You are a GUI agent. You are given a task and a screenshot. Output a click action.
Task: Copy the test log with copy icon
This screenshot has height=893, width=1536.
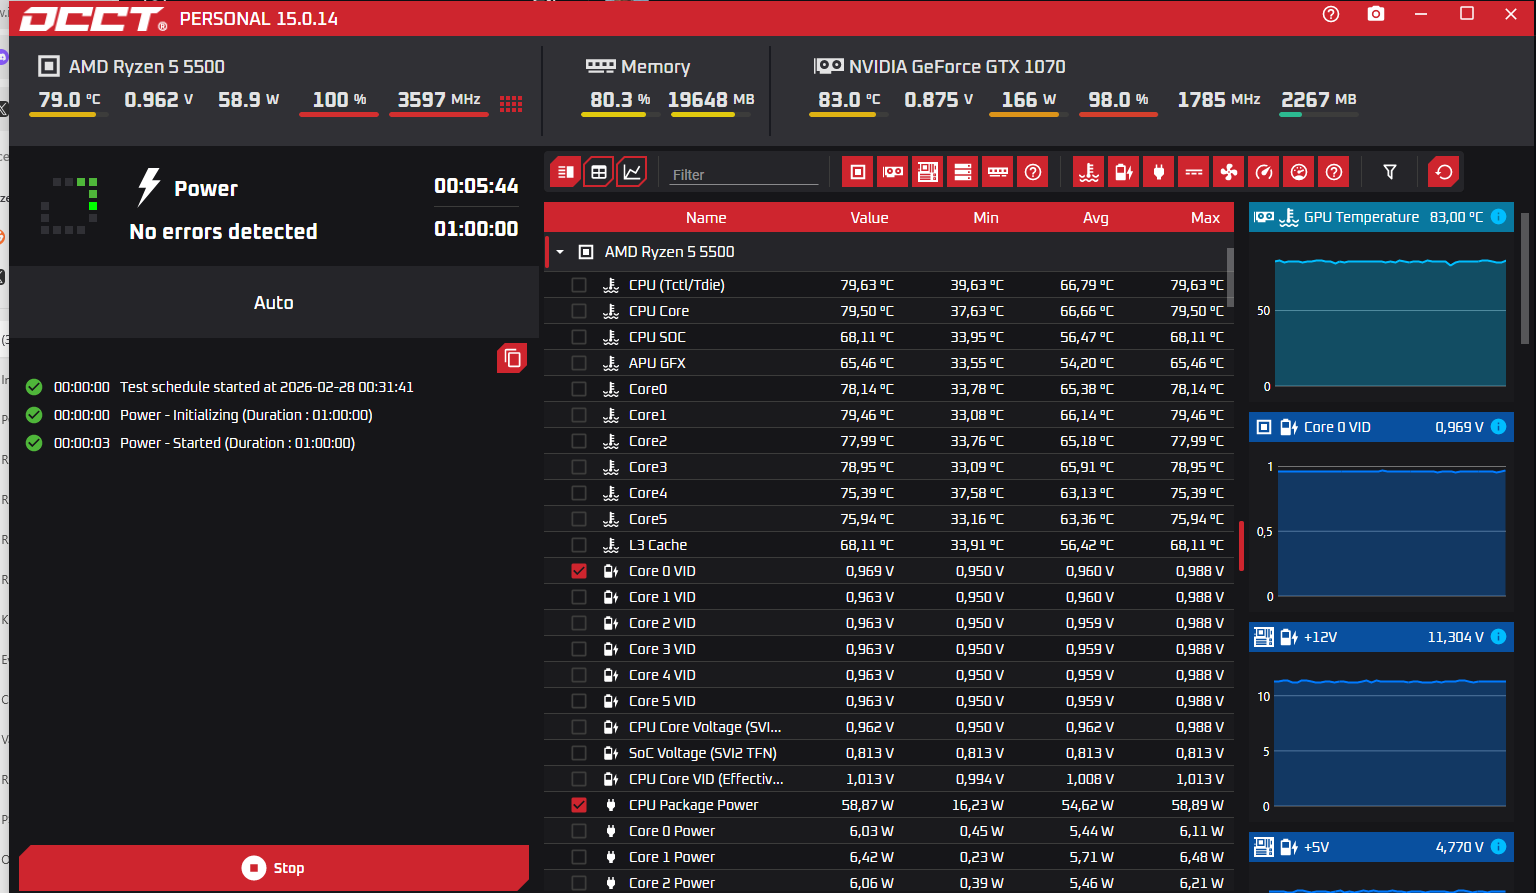512,358
